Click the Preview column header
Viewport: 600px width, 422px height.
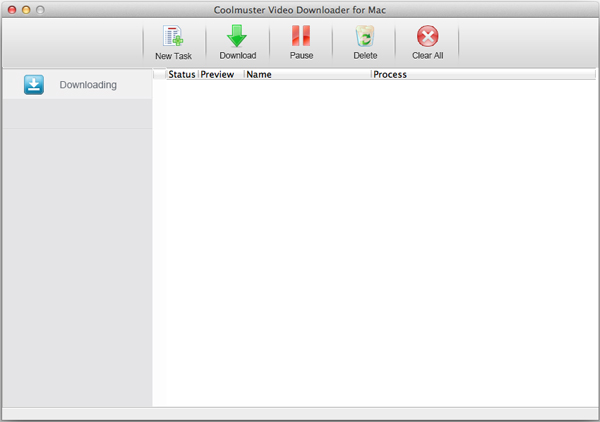tap(221, 74)
